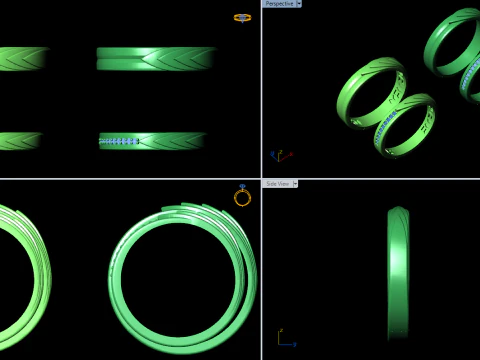
Task: Click the Side View viewport title label
Action: [x=277, y=184]
